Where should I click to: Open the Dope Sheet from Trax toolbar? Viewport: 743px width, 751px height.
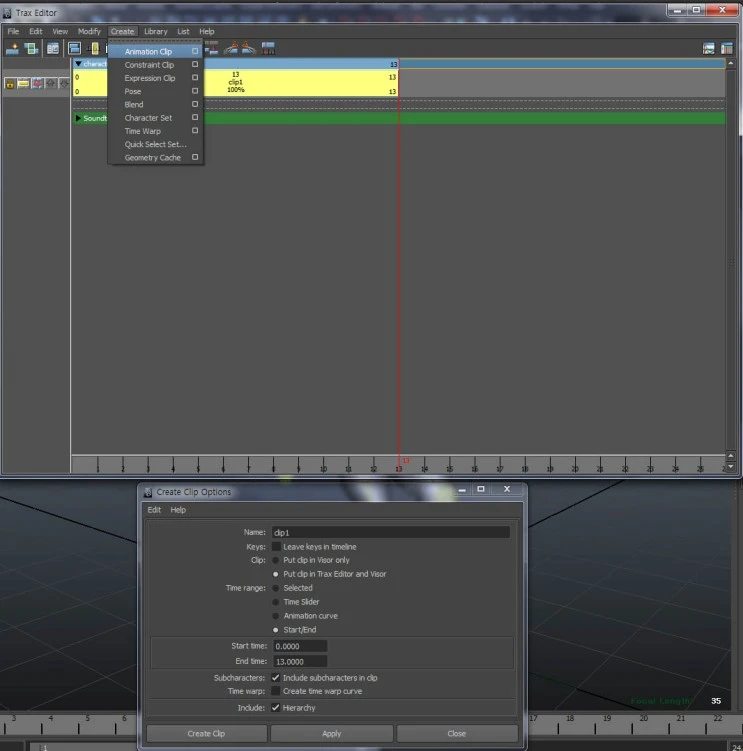[x=727, y=48]
